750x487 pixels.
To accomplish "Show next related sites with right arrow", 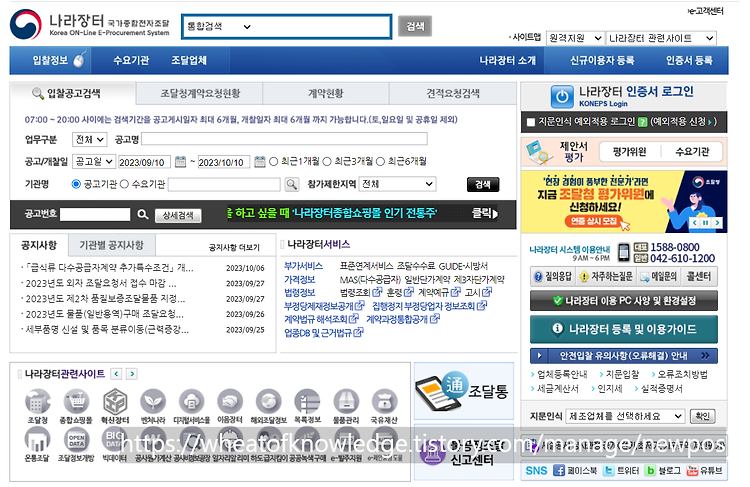I will point(132,374).
